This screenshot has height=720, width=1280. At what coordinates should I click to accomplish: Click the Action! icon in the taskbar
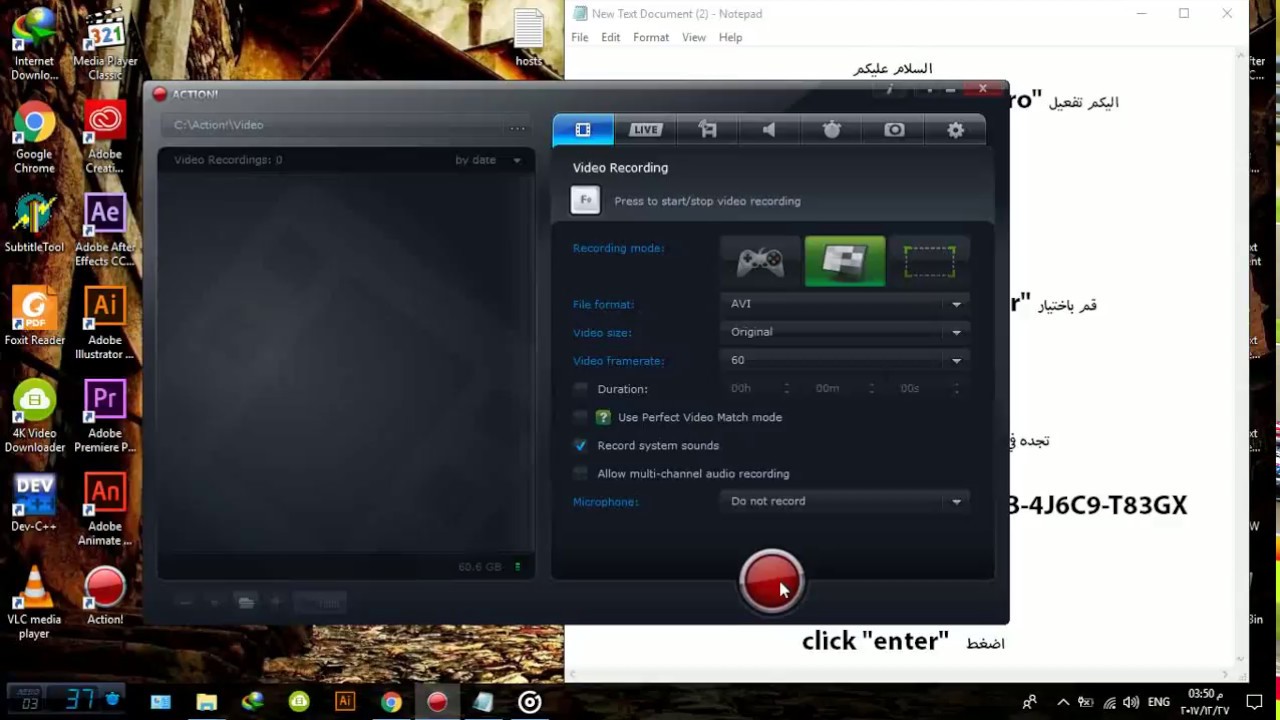437,702
